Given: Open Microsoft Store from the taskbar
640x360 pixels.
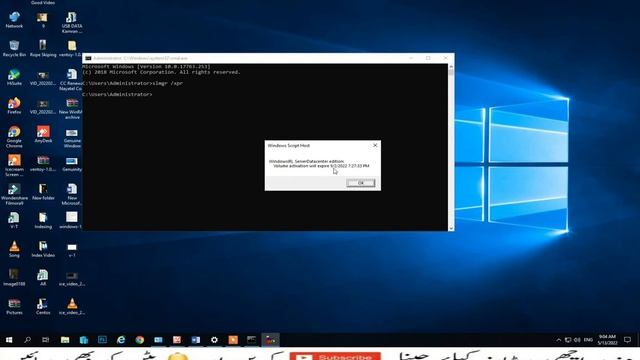Looking at the screenshot, I should point(84,340).
